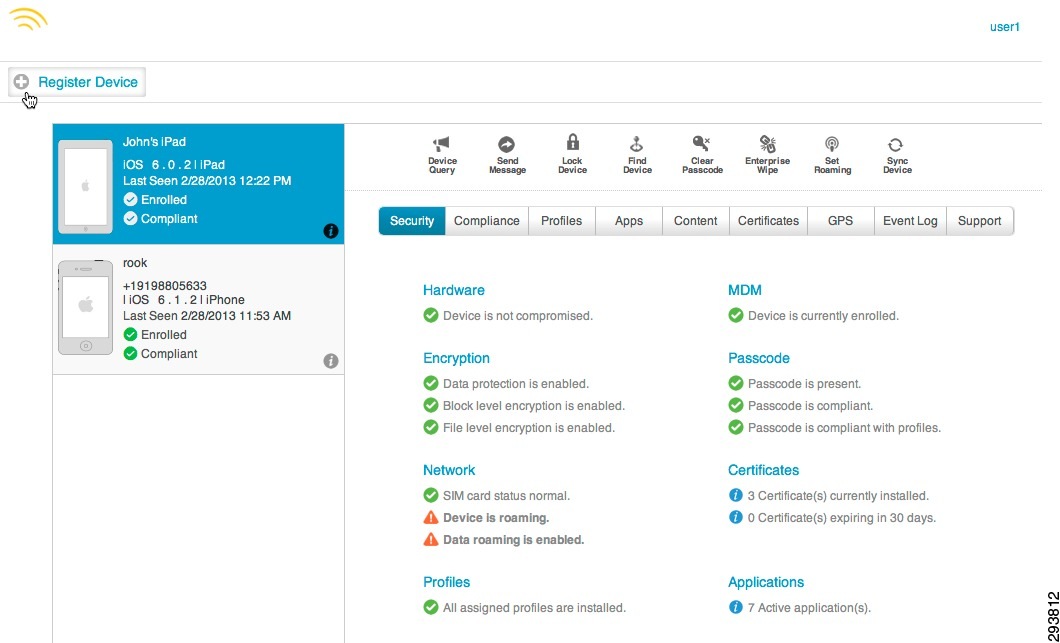Viewport: 1060px width, 643px height.
Task: Open info details for John's iPad
Action: pos(330,231)
